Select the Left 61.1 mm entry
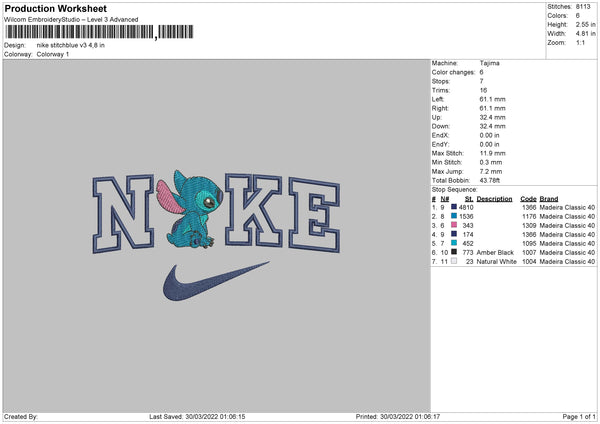 (x=469, y=99)
